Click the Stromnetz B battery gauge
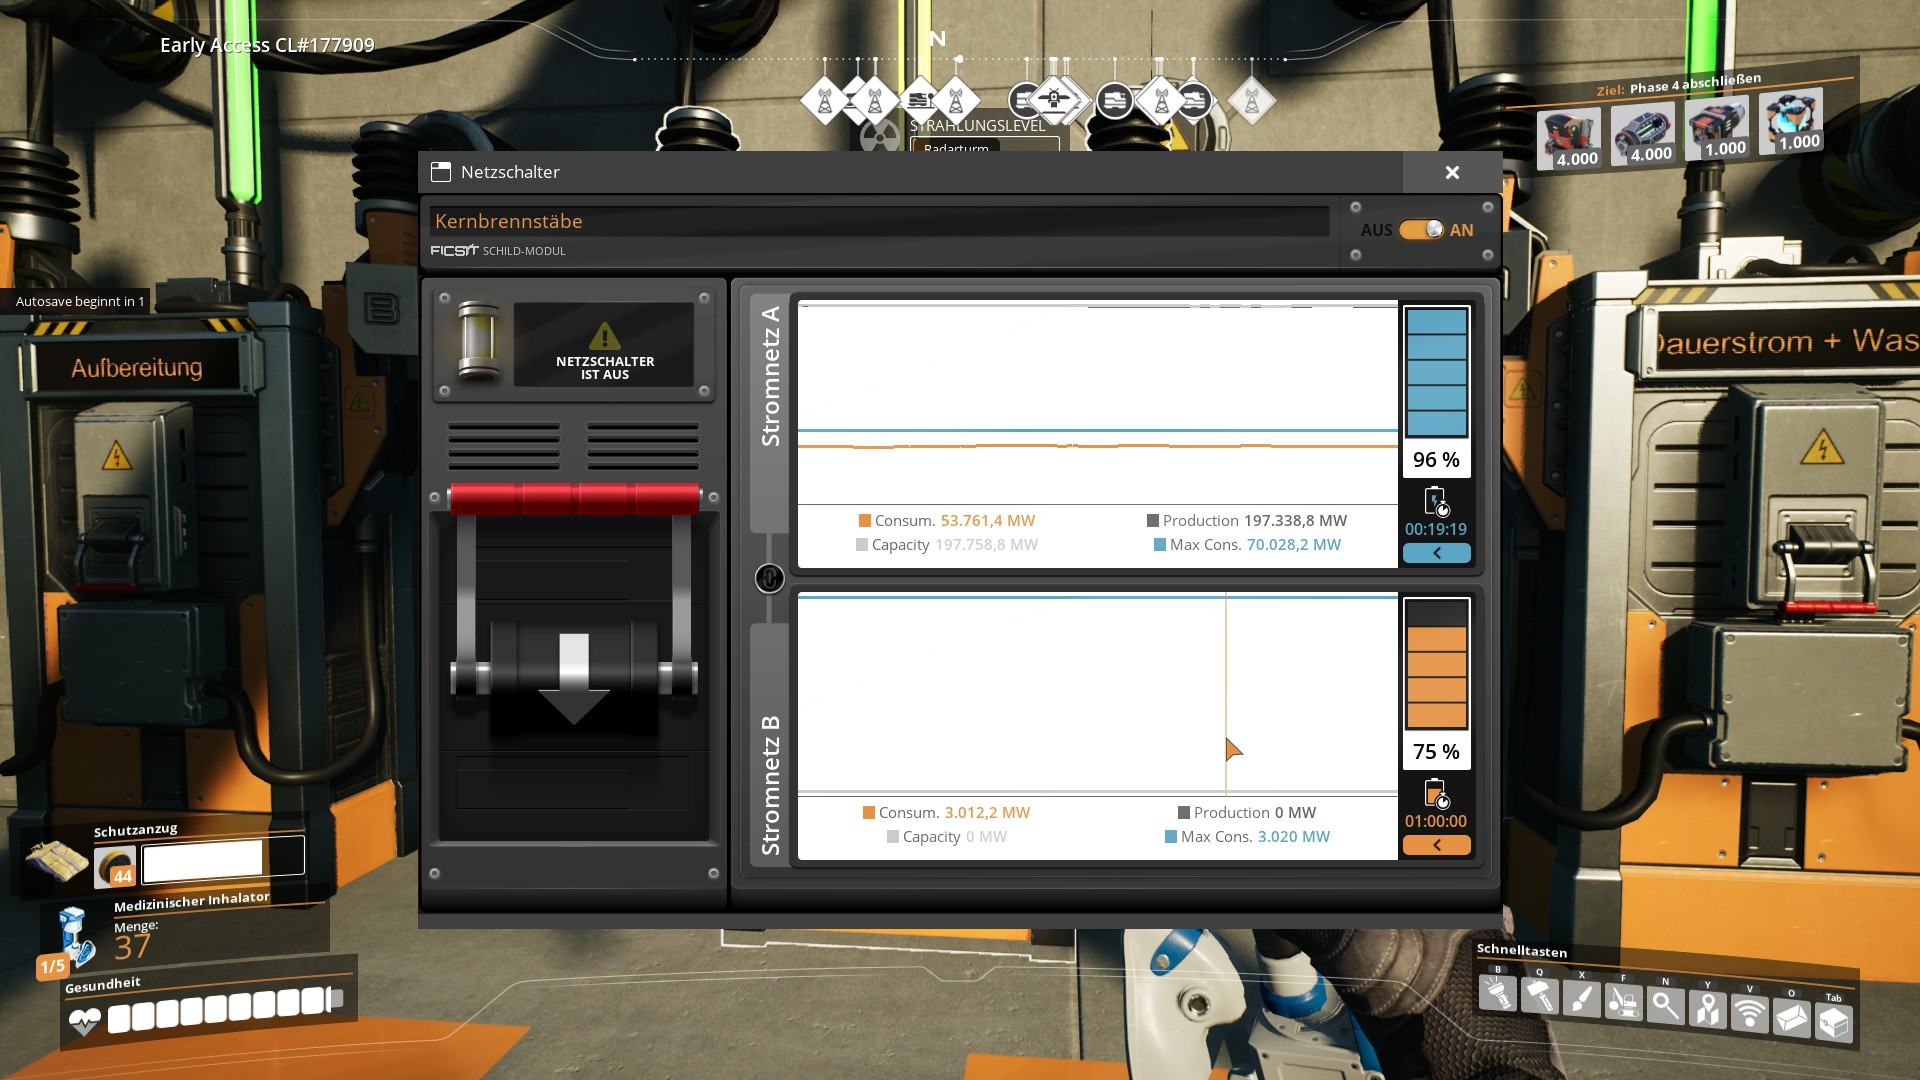 (1436, 665)
